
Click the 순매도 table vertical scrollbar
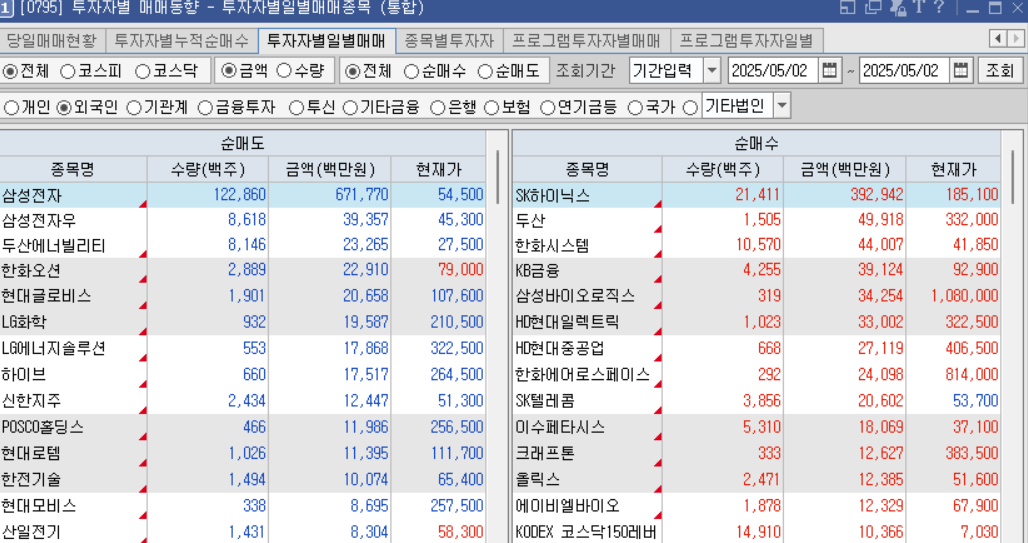pos(498,178)
